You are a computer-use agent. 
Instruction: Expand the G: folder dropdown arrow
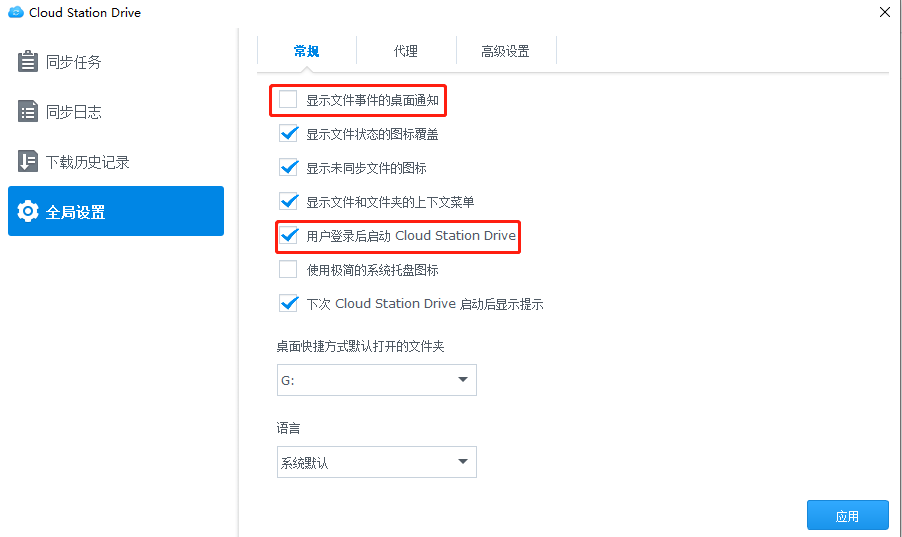463,380
